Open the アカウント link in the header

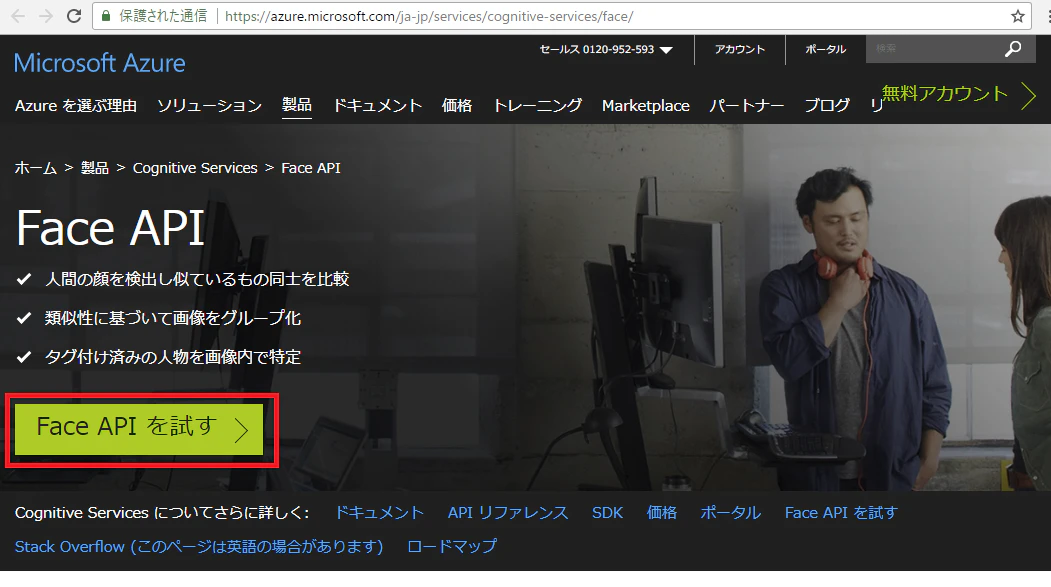tap(739, 50)
